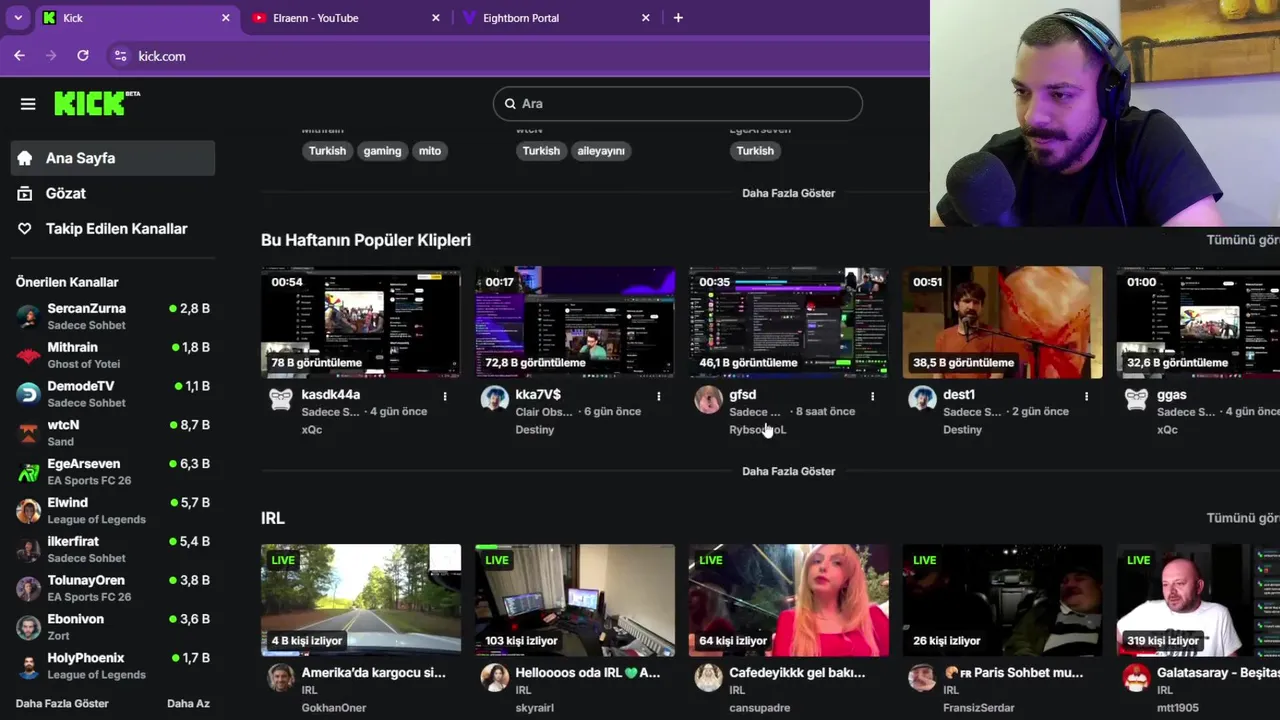Open gfsd clip author avatar
The width and height of the screenshot is (1280, 720).
pyautogui.click(x=708, y=399)
